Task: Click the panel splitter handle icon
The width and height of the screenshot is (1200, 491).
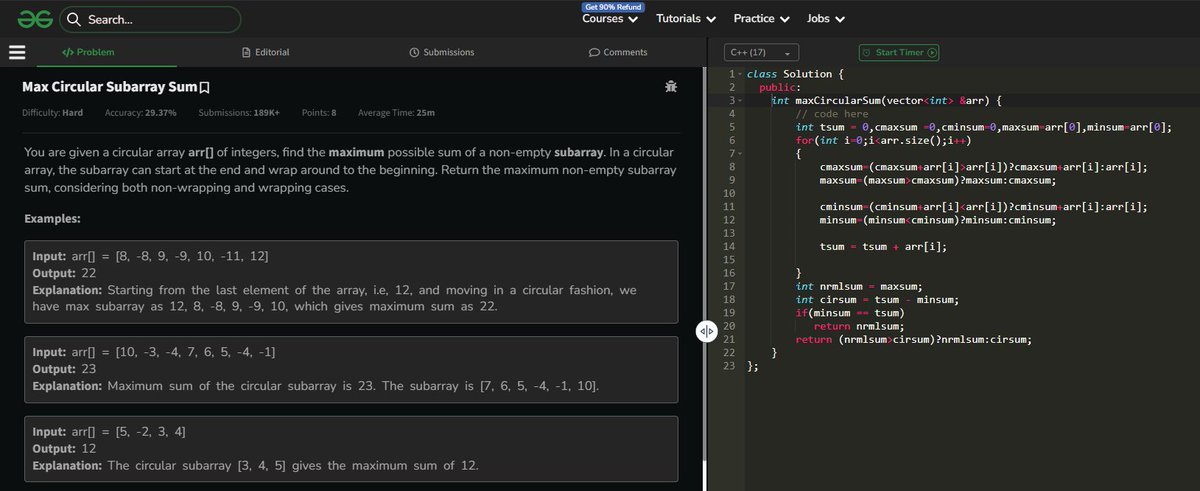Action: [706, 333]
